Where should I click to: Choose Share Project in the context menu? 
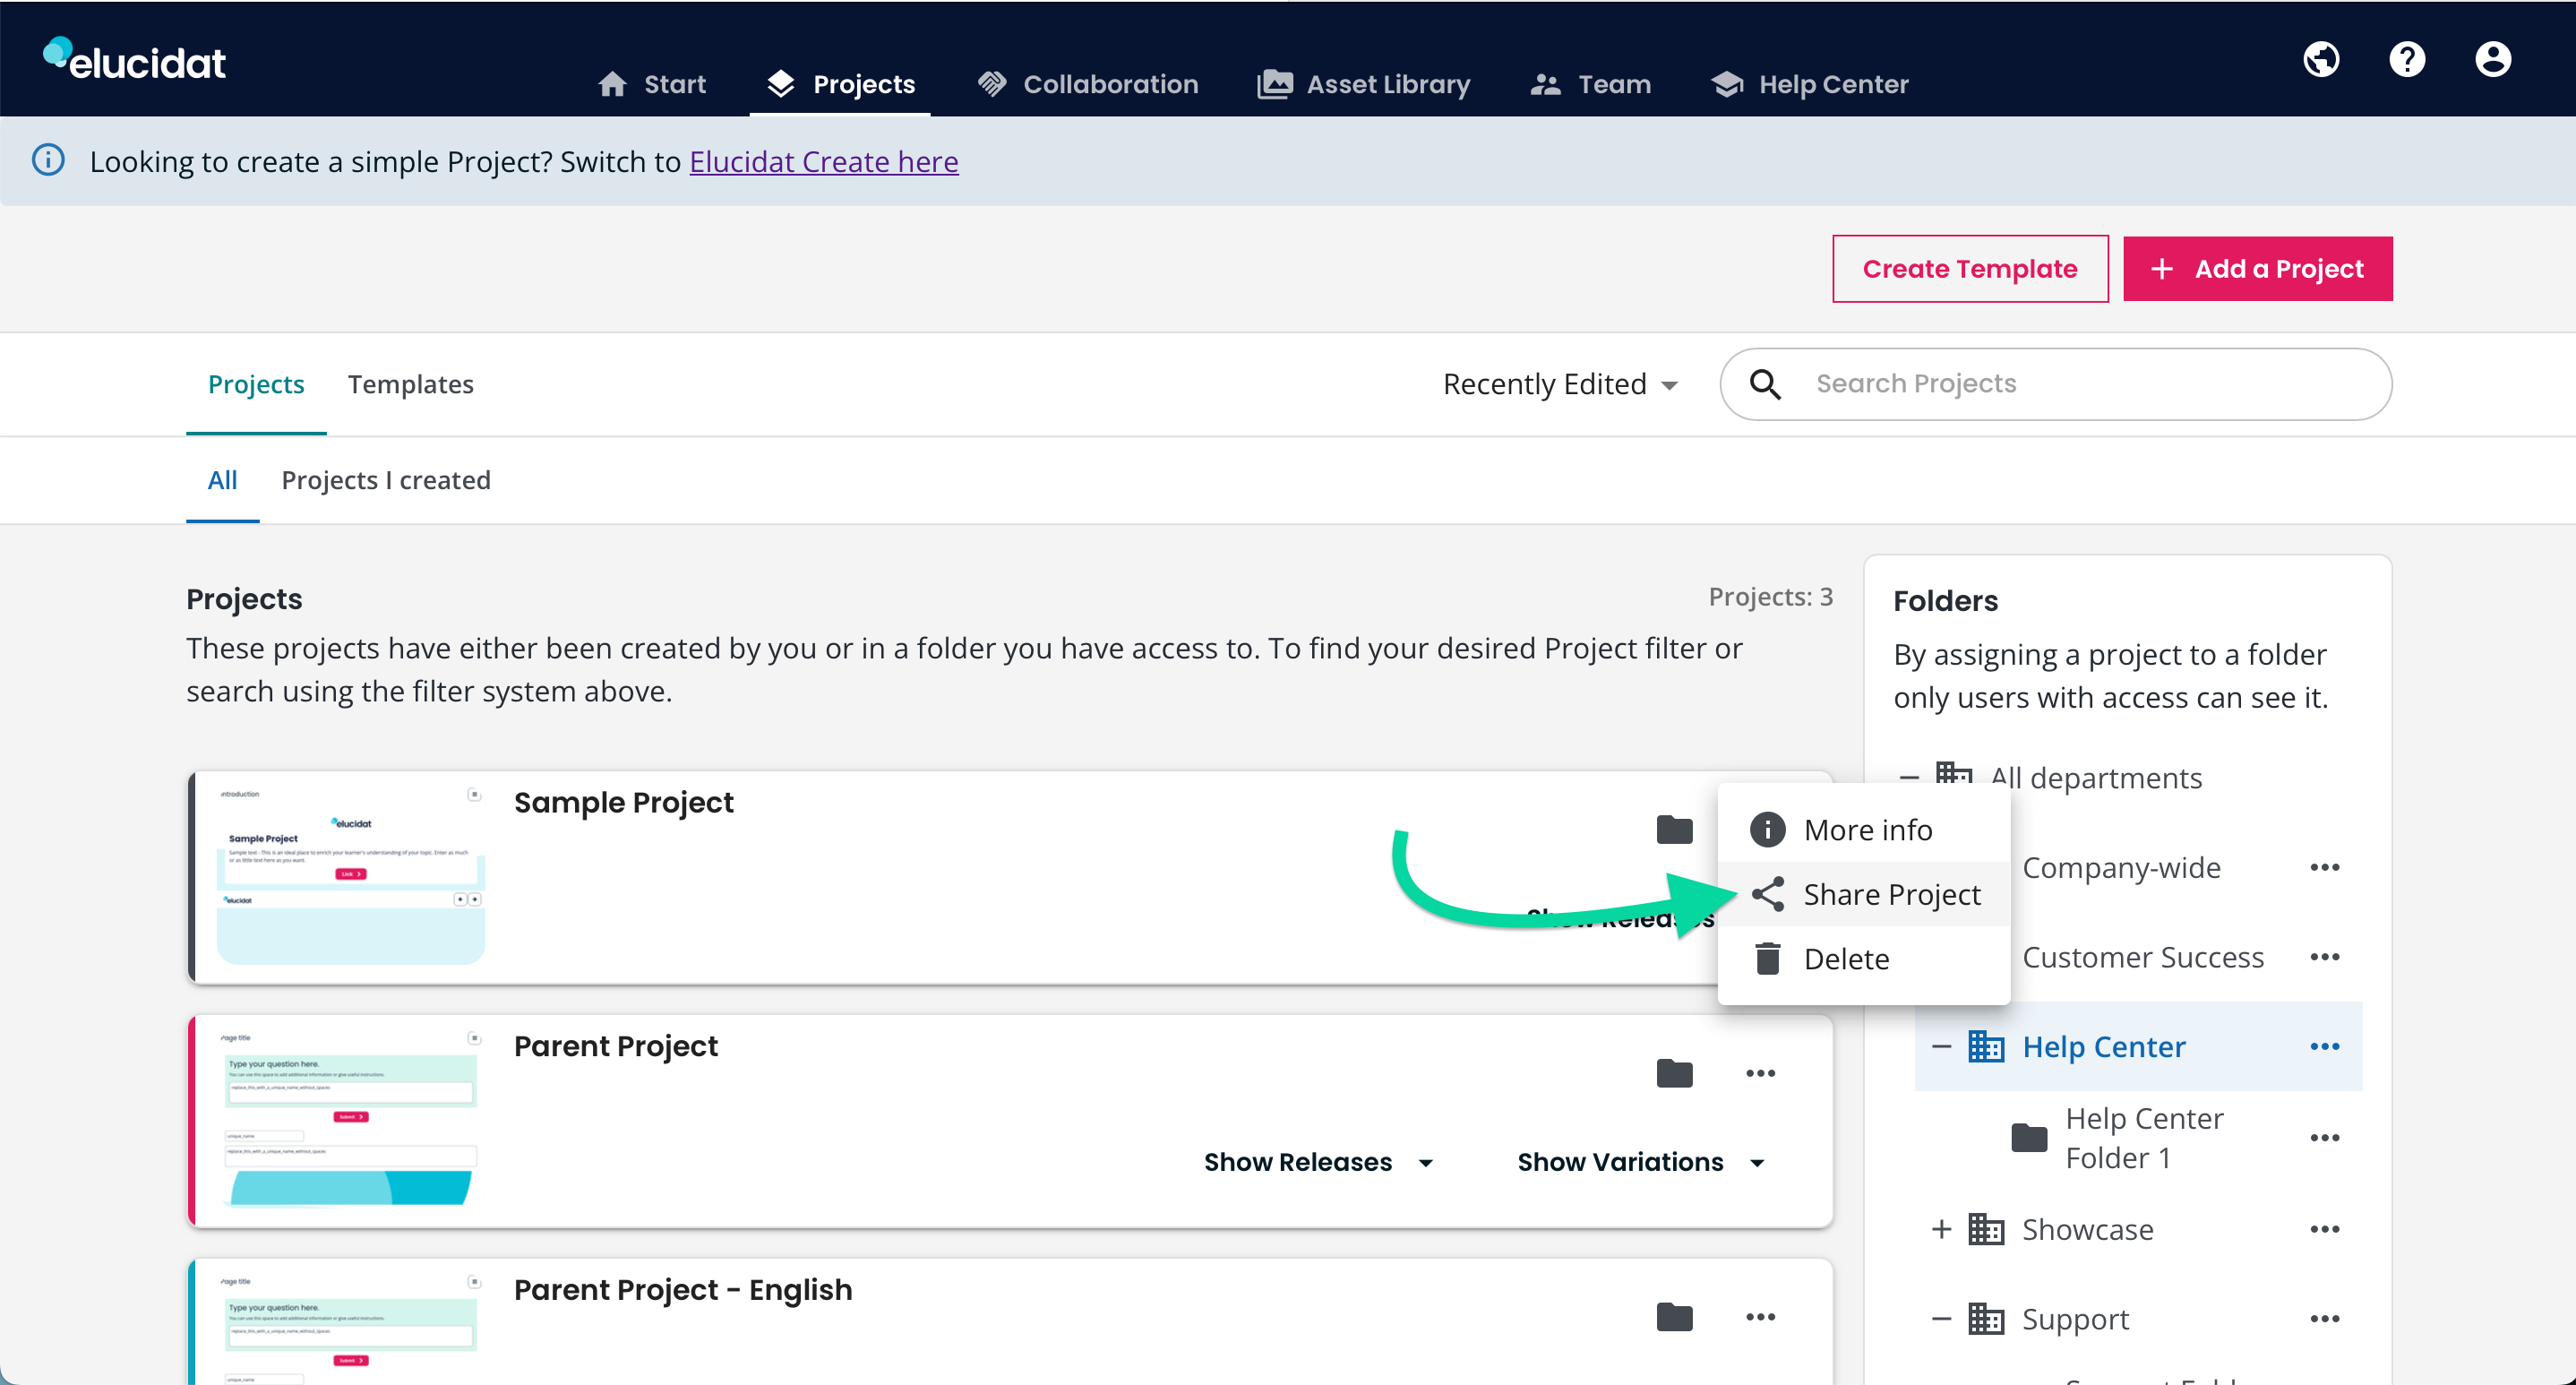pos(1864,894)
